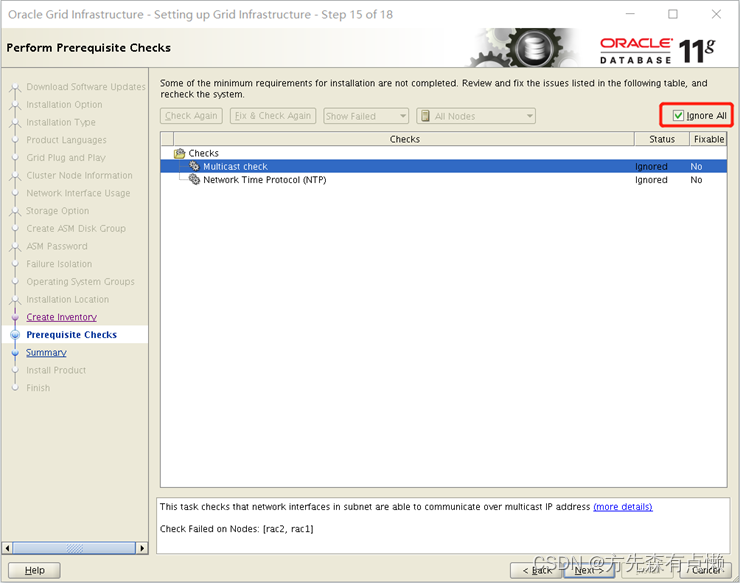Click the Installation Location step
The height and width of the screenshot is (583, 740).
click(67, 299)
